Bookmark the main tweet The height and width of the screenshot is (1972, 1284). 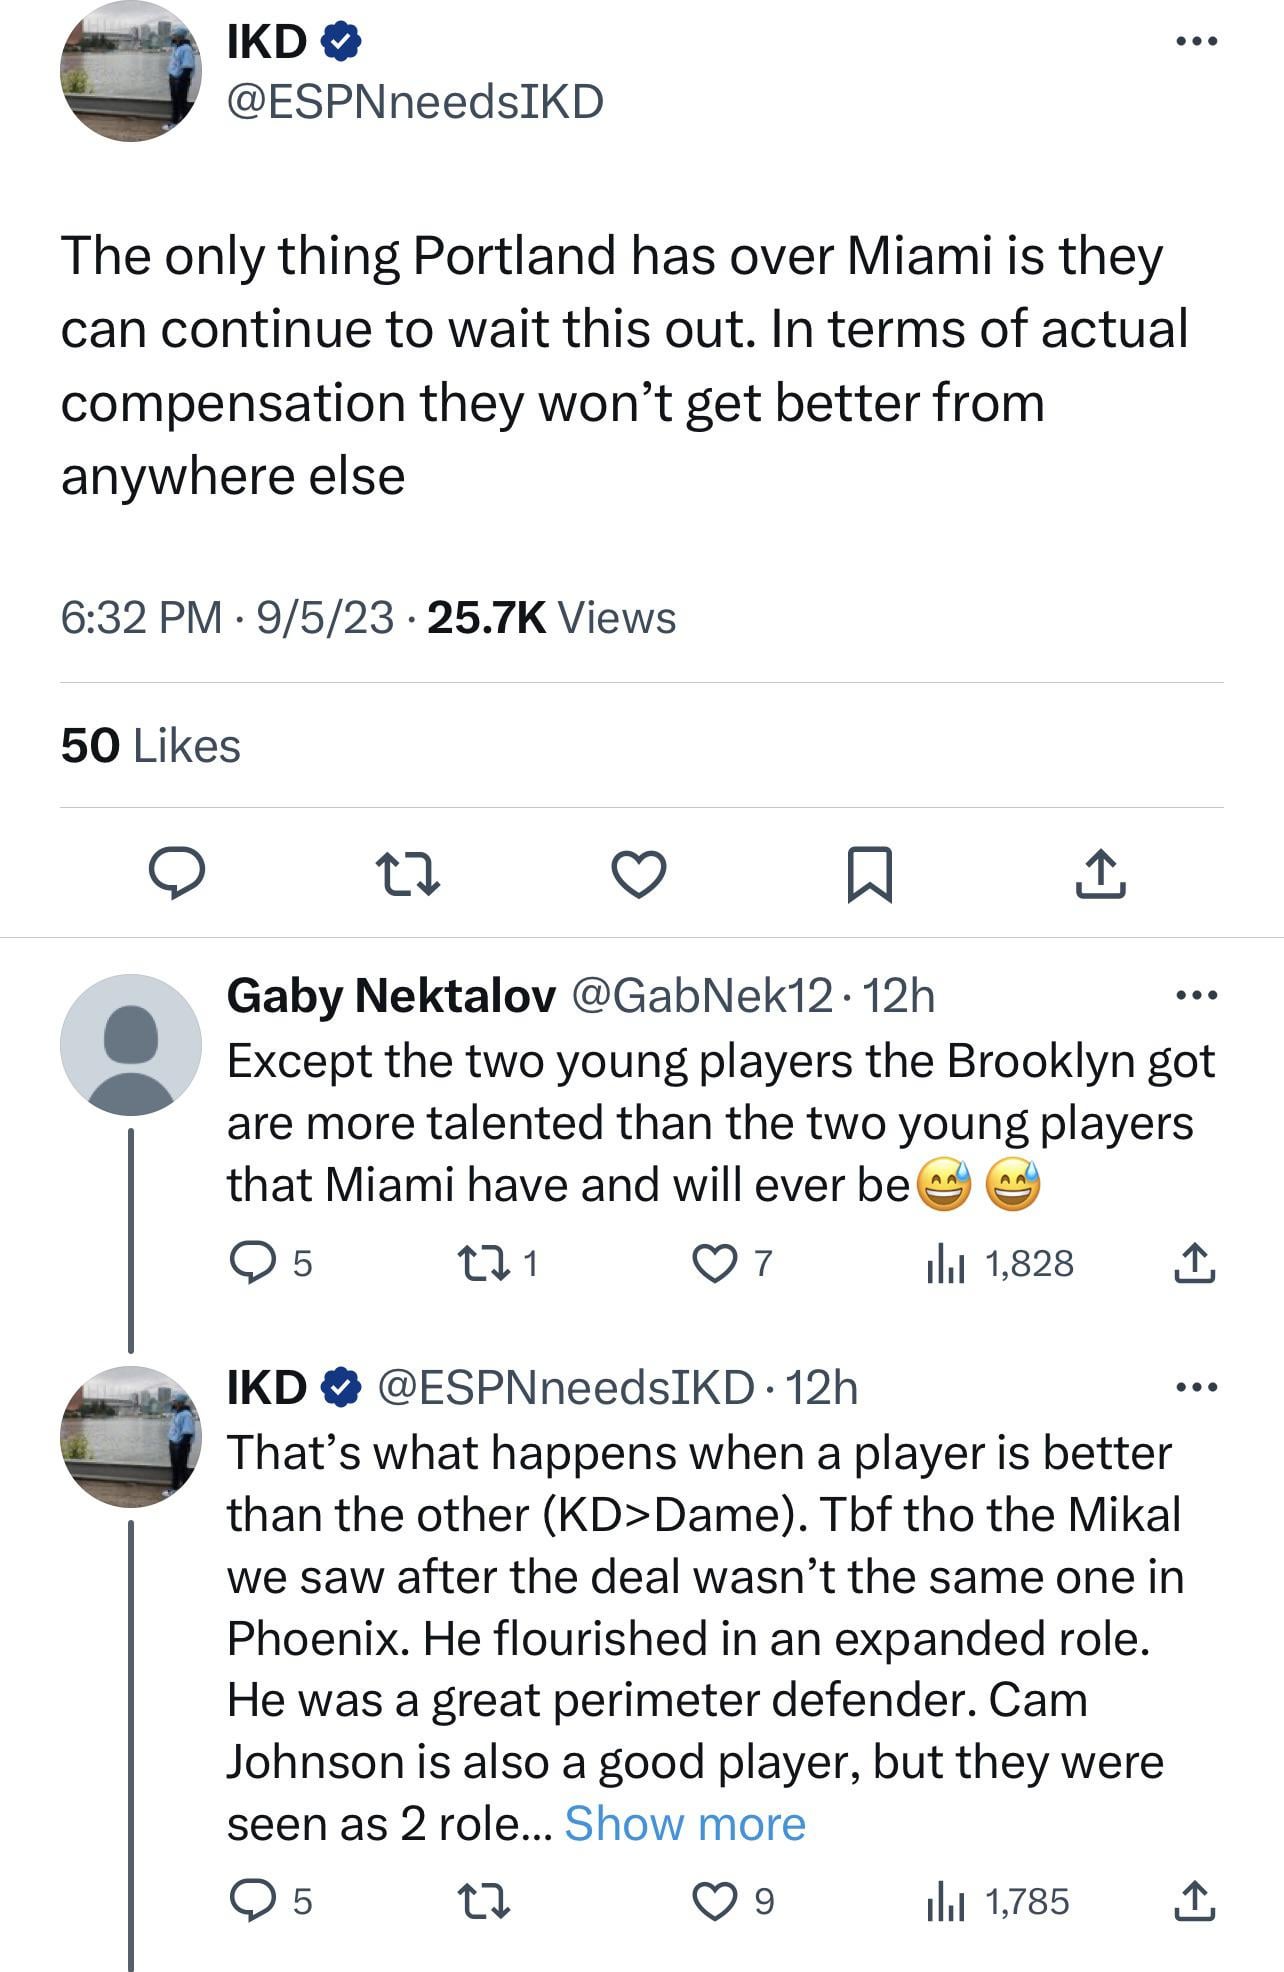(869, 873)
